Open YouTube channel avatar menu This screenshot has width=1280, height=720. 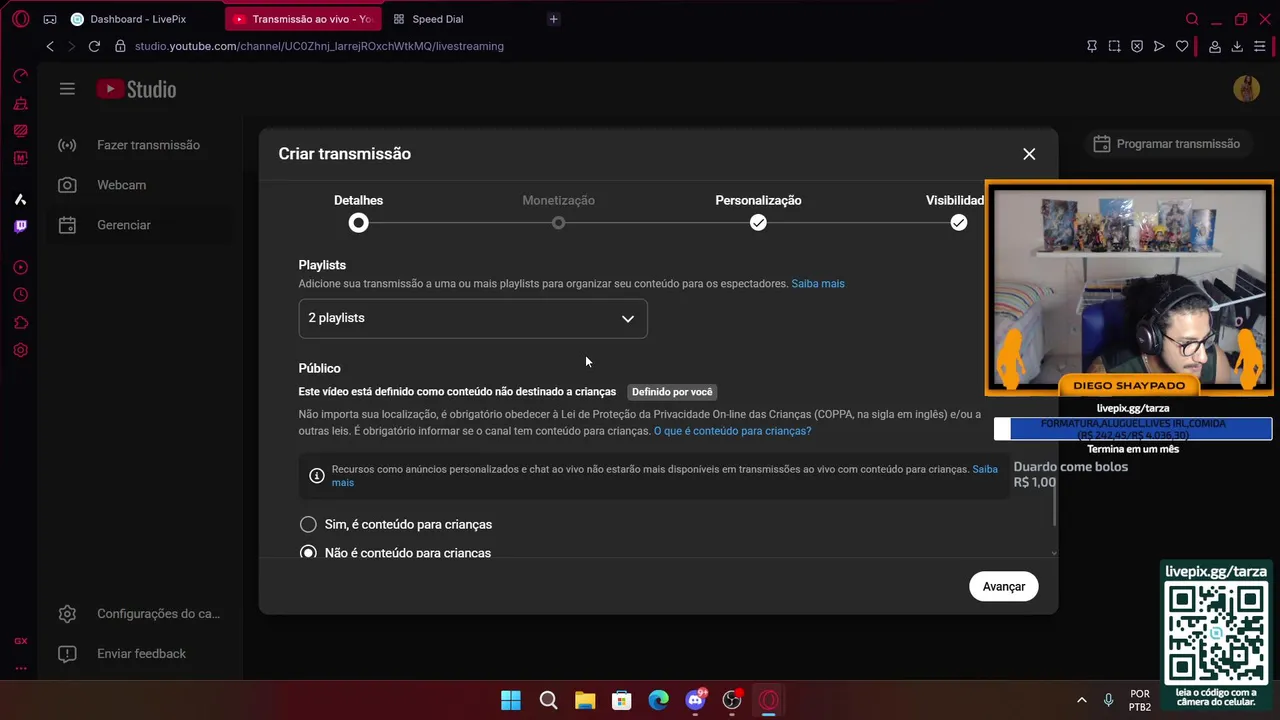(1246, 89)
